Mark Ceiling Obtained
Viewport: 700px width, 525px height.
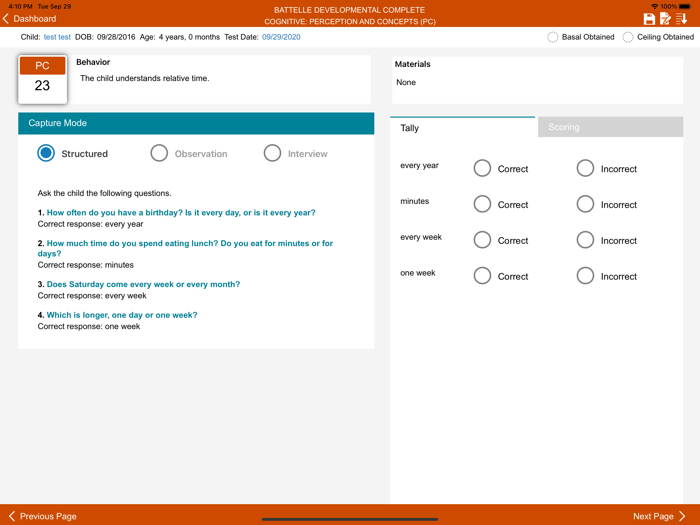[628, 37]
